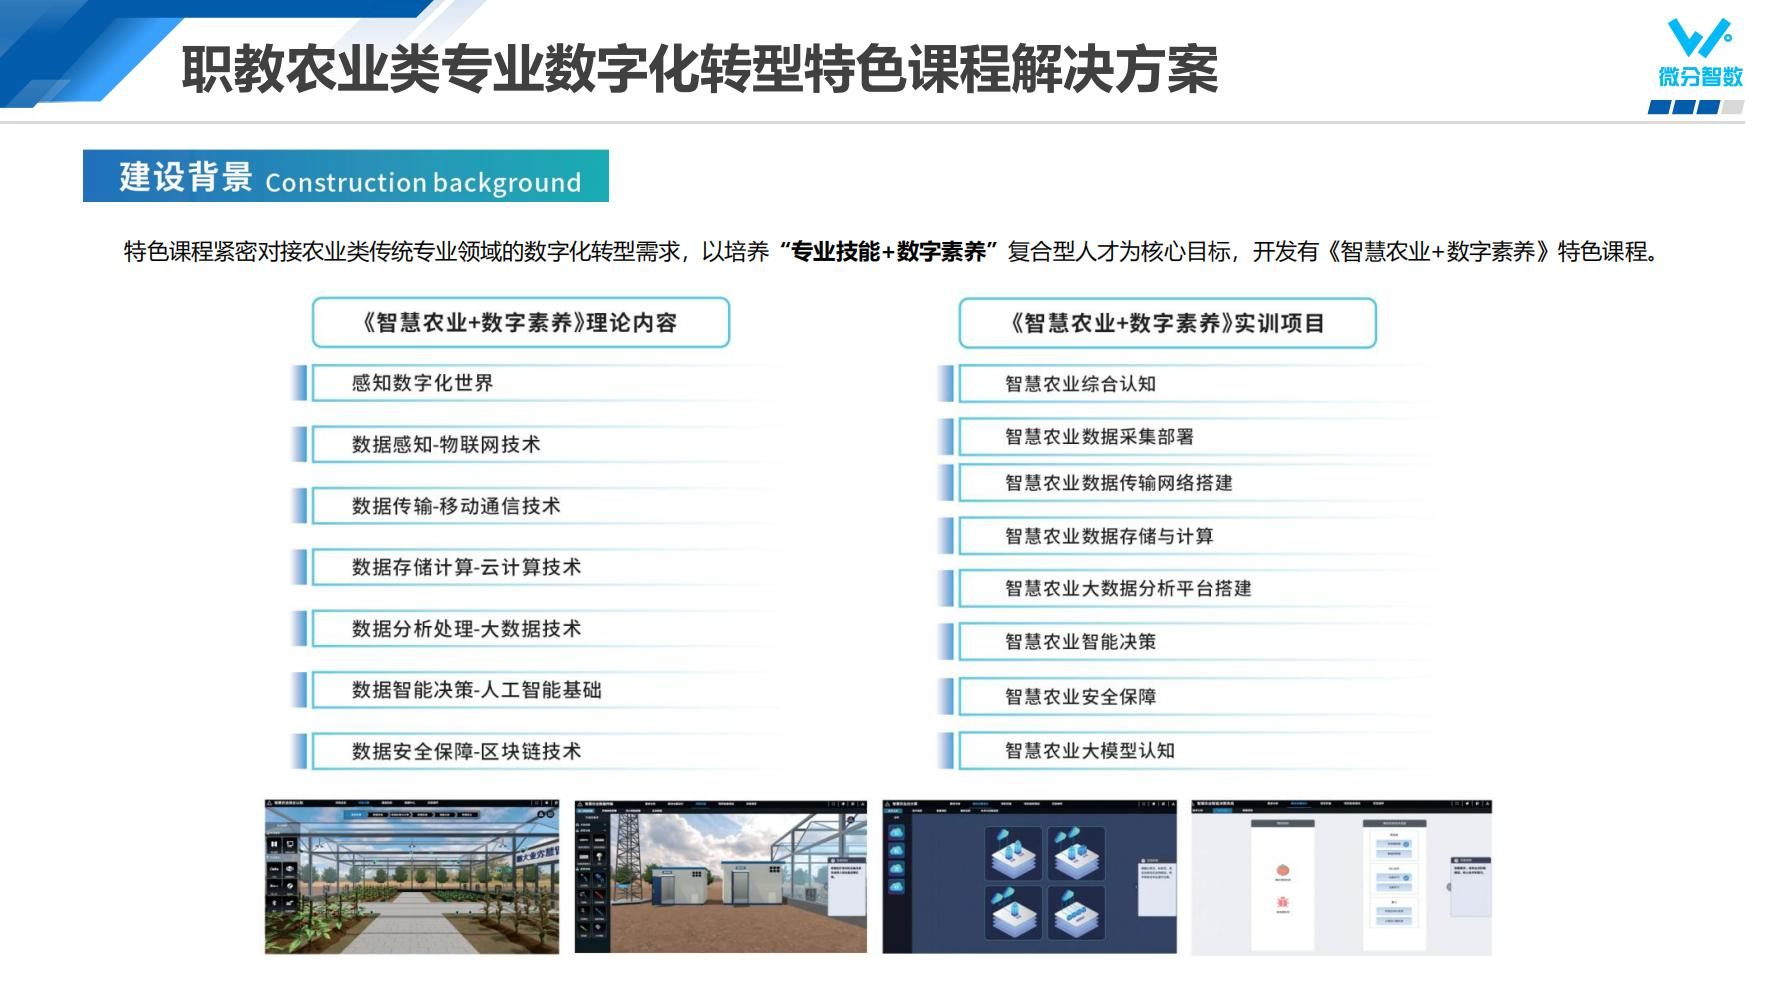
Task: Click the bold phrase "专业技能+数字素养"
Action: point(889,251)
